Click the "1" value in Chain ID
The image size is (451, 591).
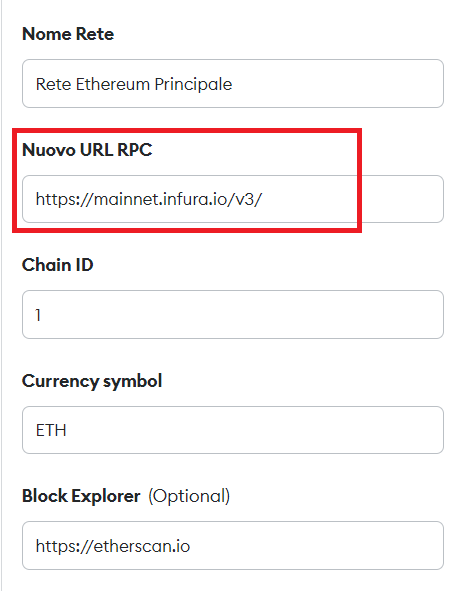(x=38, y=315)
